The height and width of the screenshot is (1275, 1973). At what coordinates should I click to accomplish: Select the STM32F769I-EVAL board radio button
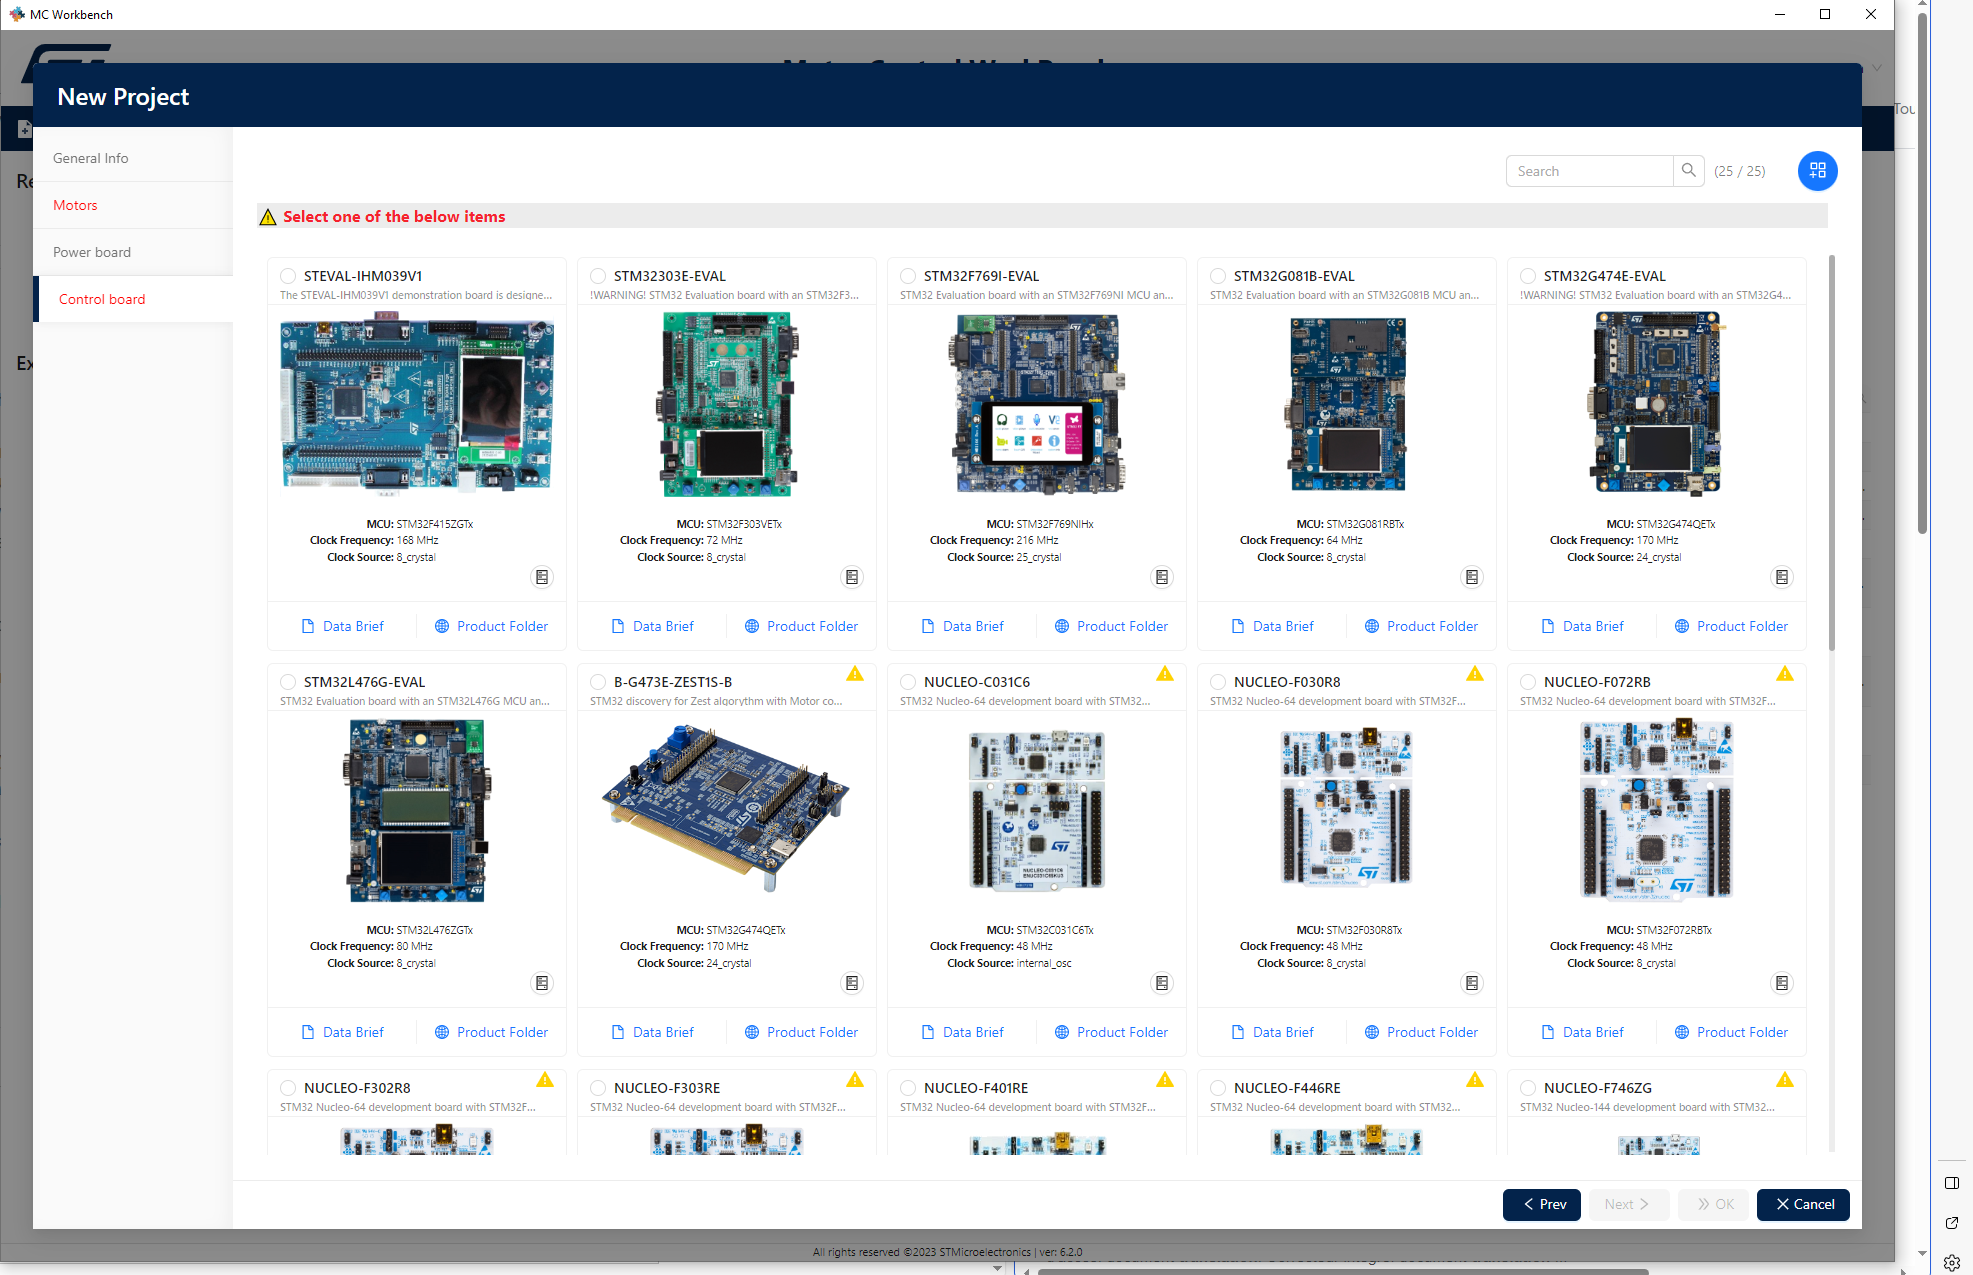tap(907, 276)
